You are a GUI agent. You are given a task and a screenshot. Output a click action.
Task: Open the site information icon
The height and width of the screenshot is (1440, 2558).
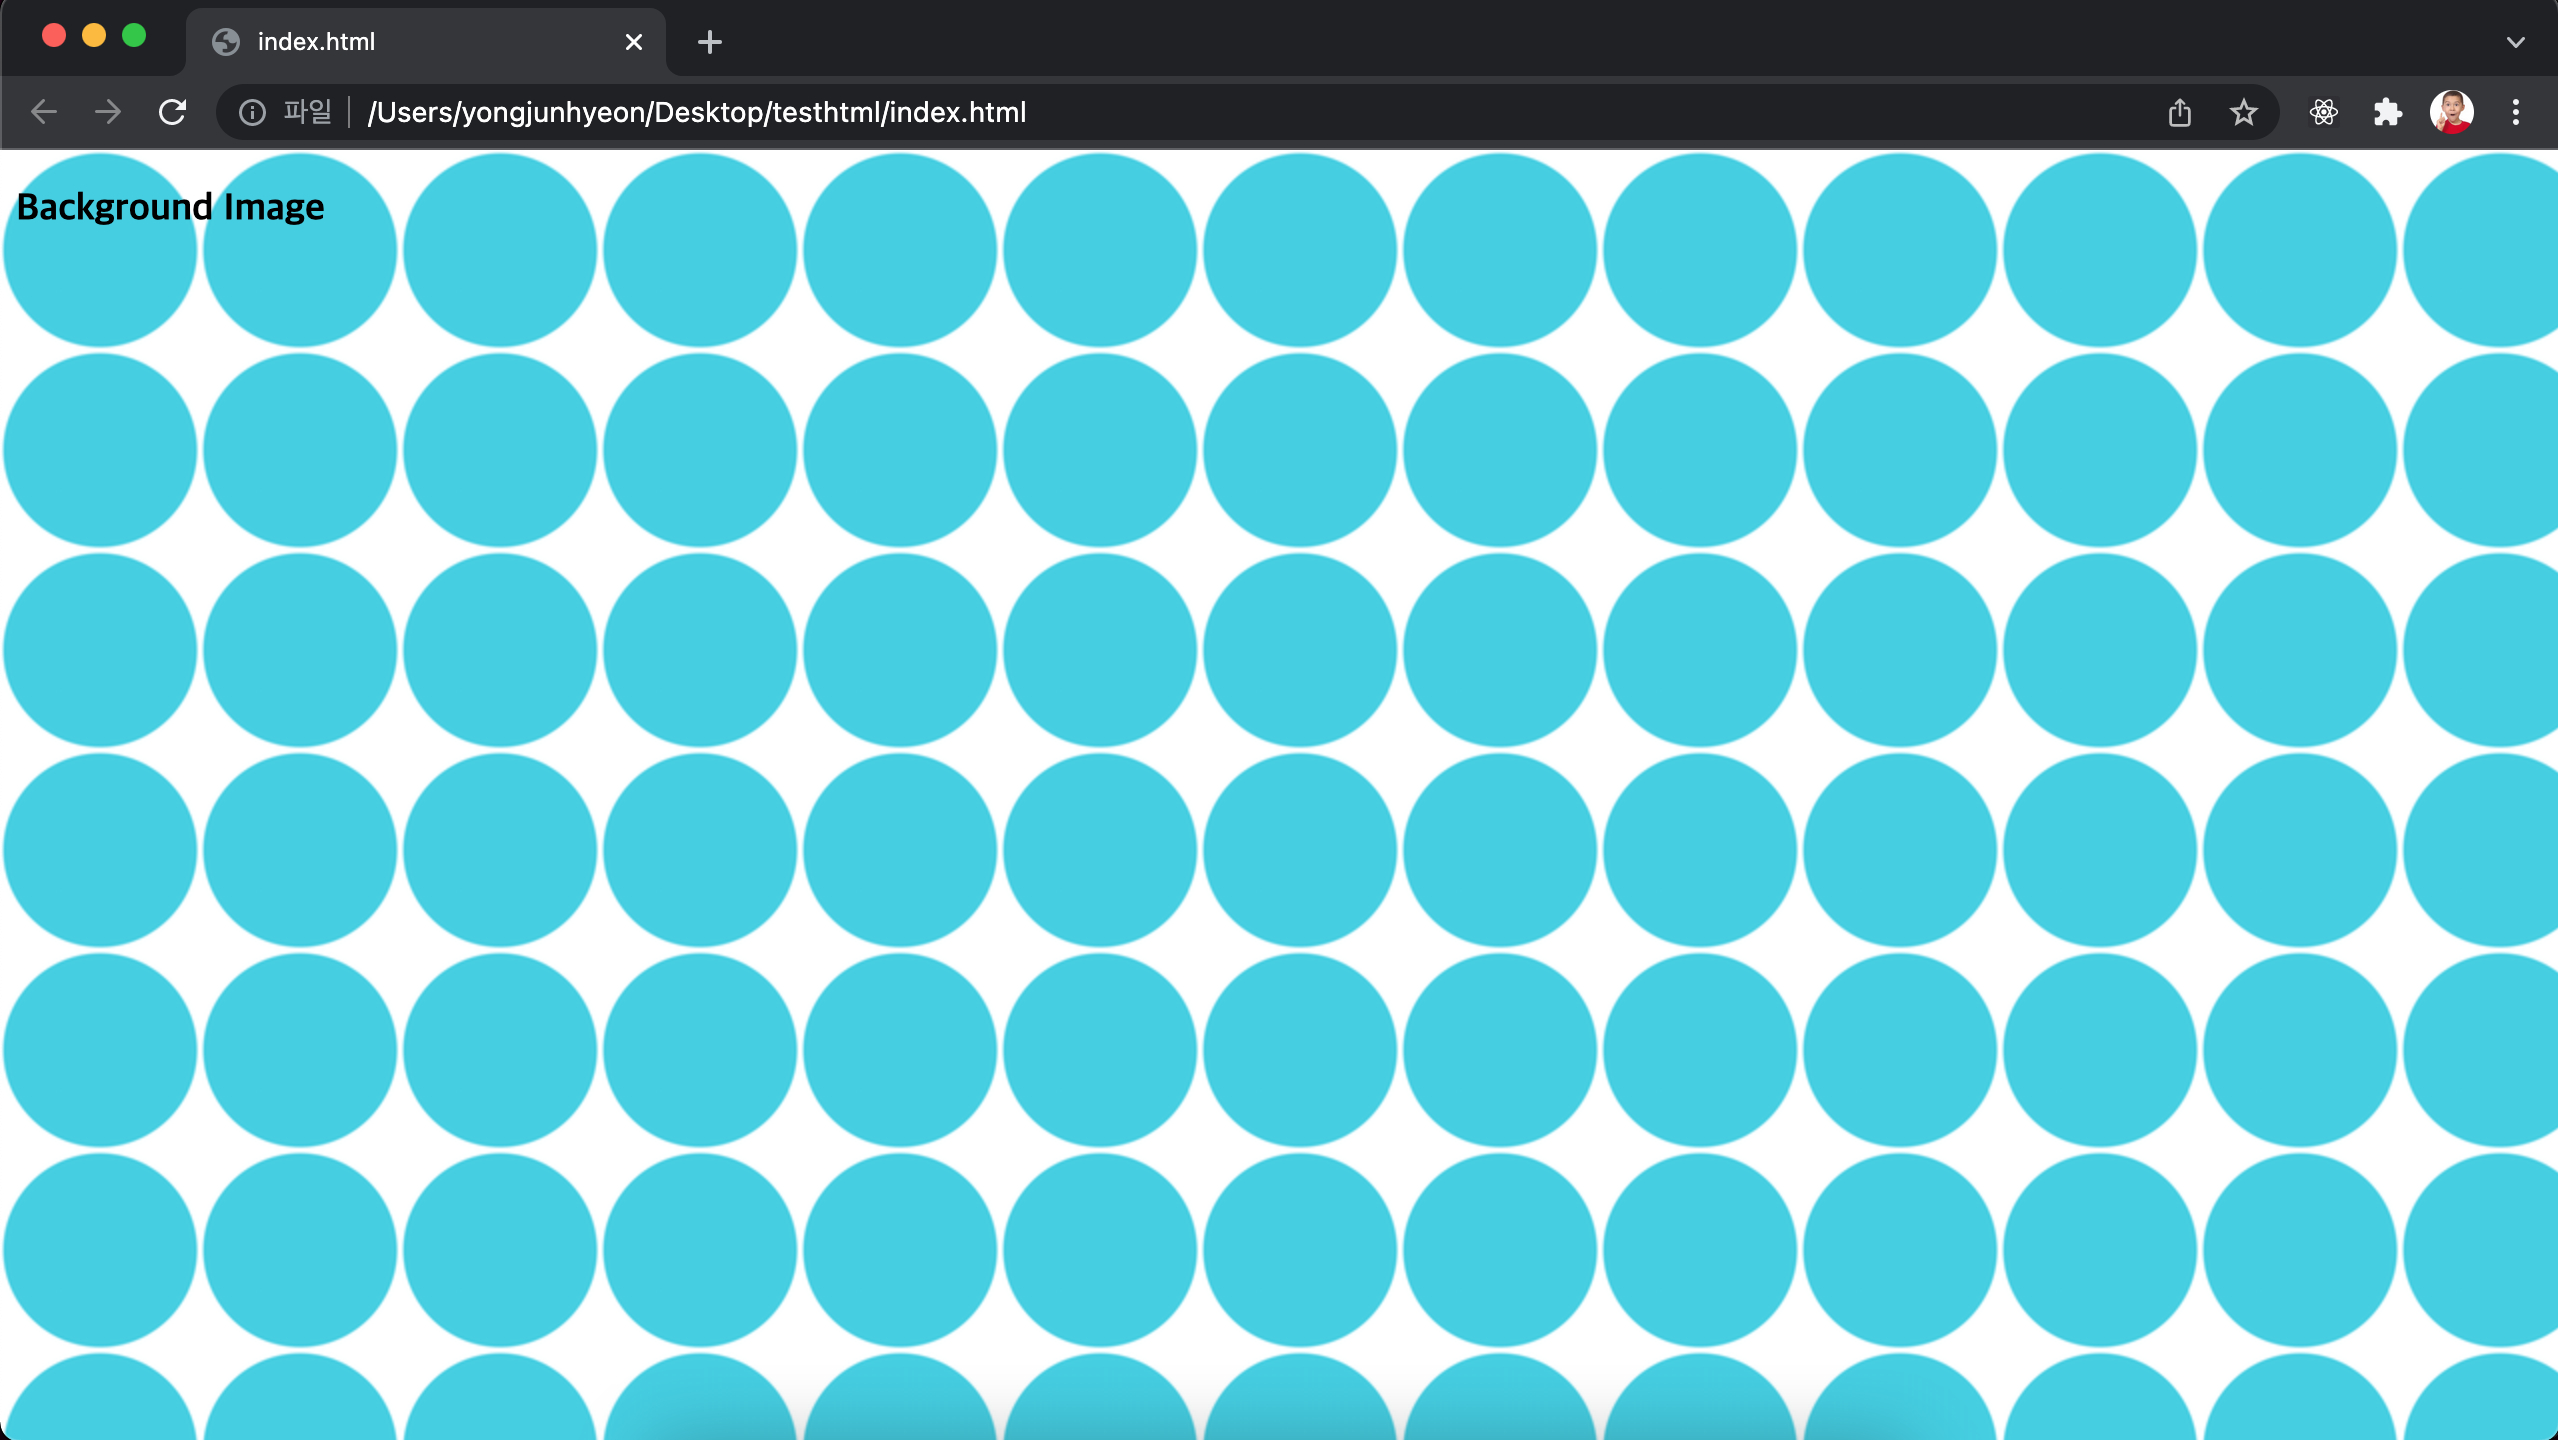[x=252, y=112]
